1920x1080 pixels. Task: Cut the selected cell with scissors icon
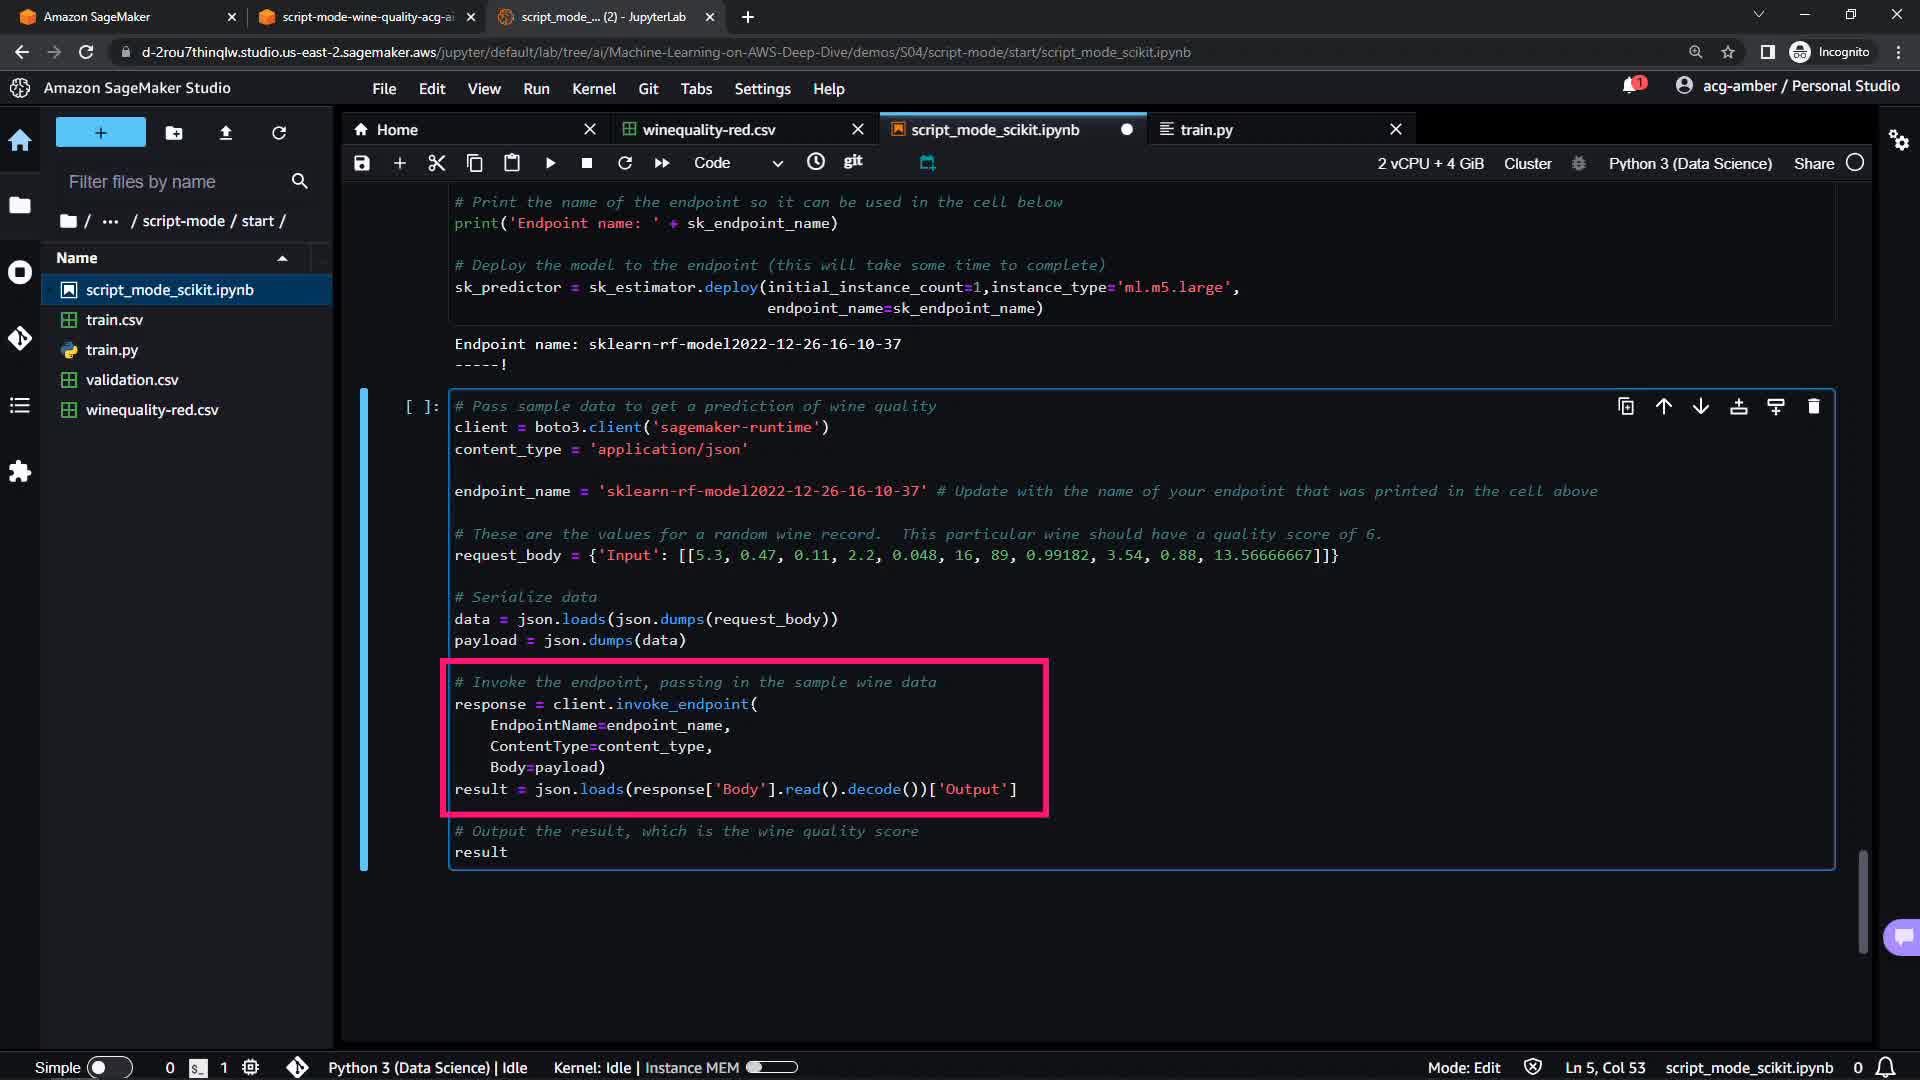pyautogui.click(x=437, y=163)
